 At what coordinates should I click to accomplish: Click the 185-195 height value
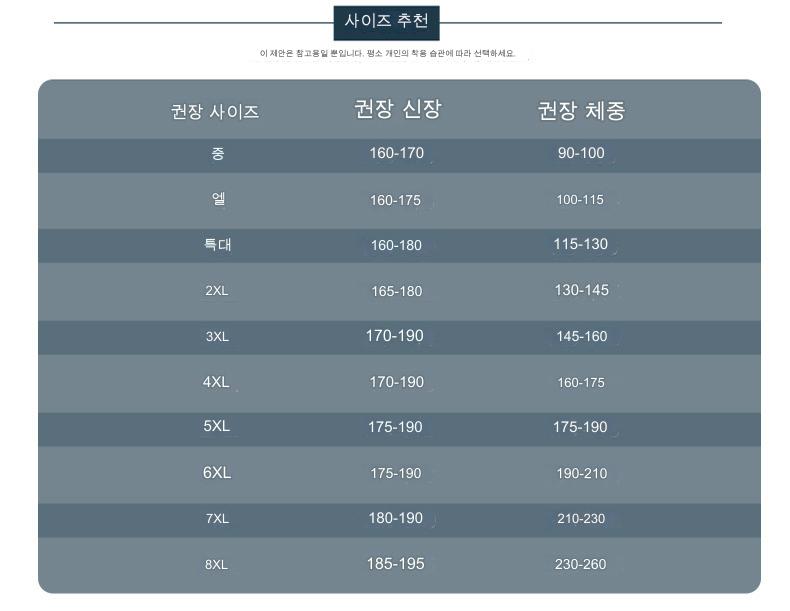point(395,564)
